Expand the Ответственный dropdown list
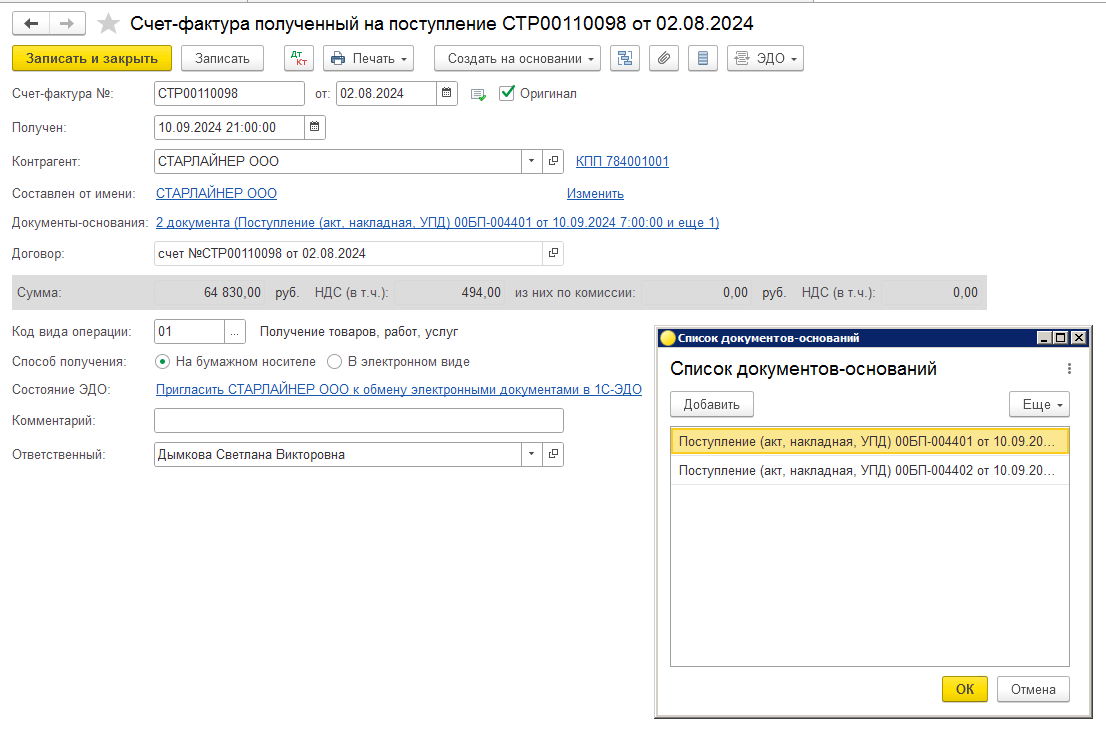1106x734 pixels. tap(530, 455)
